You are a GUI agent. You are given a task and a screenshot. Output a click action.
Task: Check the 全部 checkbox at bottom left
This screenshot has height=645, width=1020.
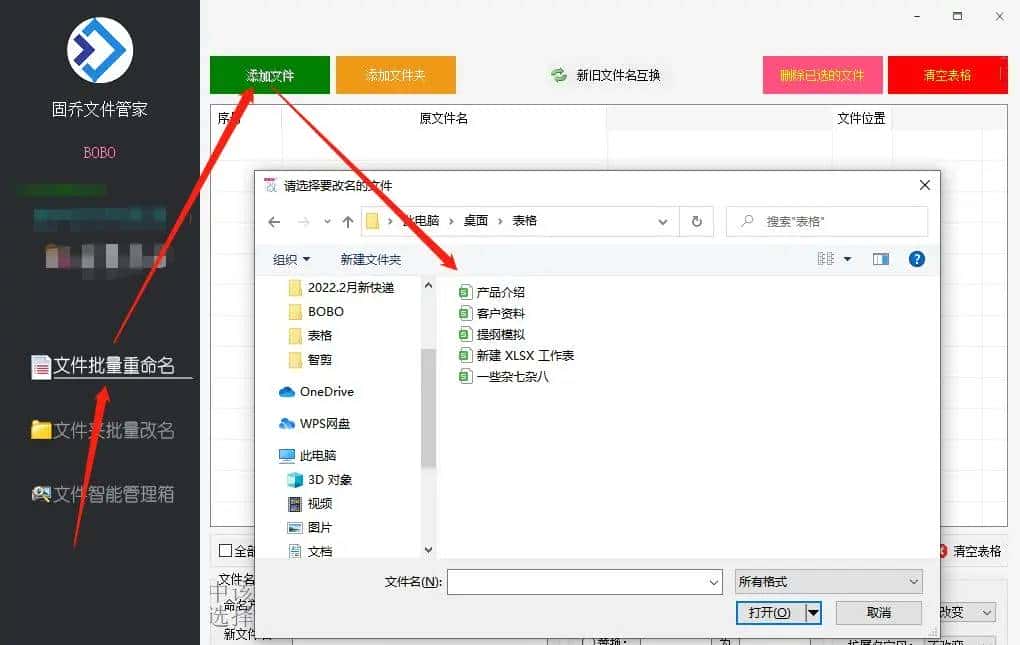227,550
